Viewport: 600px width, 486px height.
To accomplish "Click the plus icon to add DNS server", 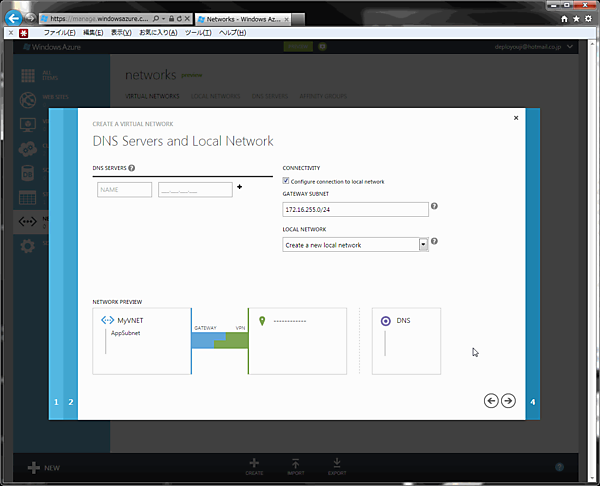I will coord(240,187).
